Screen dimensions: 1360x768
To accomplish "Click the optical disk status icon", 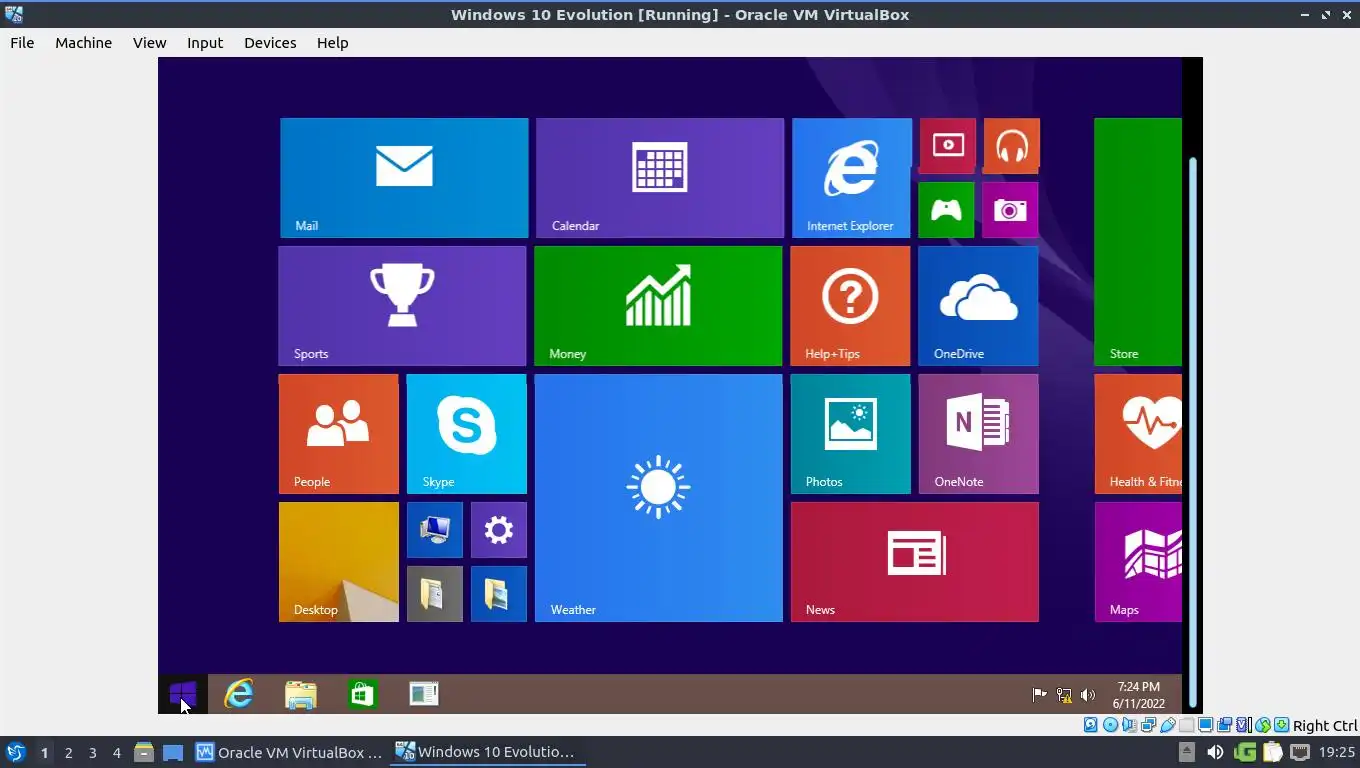I will point(1110,725).
